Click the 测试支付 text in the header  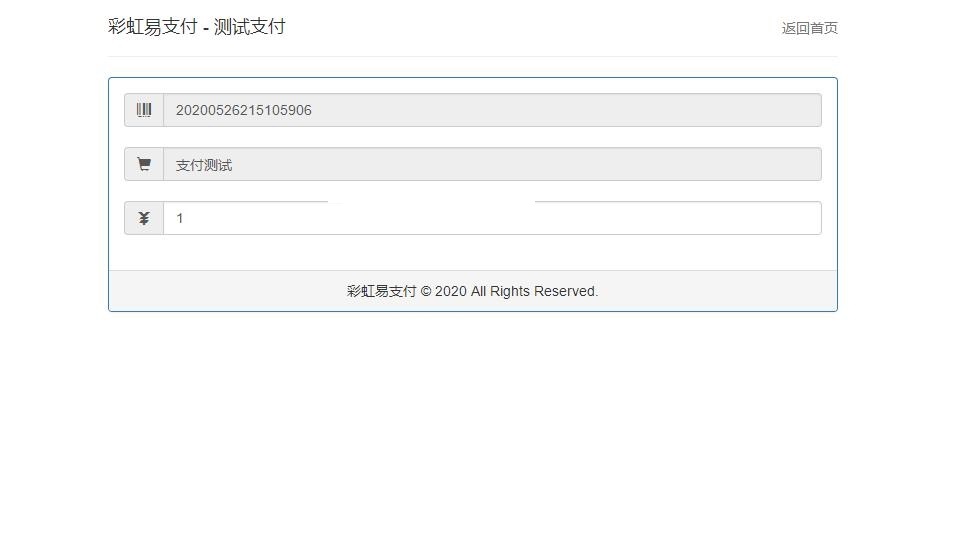pyautogui.click(x=249, y=27)
